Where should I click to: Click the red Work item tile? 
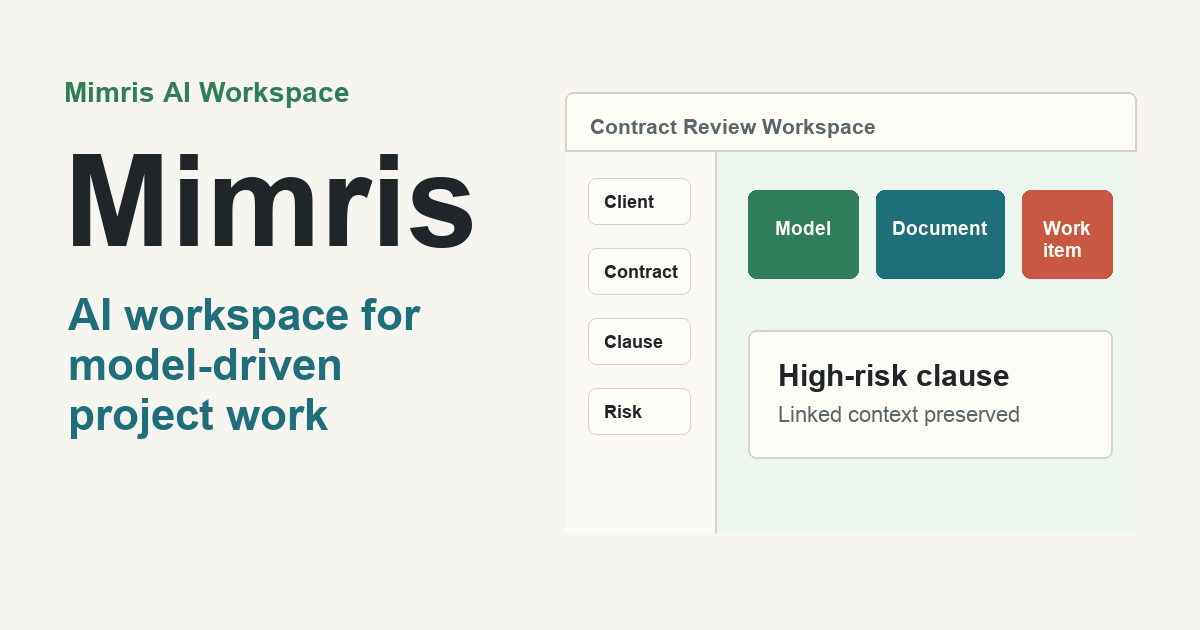[x=1067, y=234]
